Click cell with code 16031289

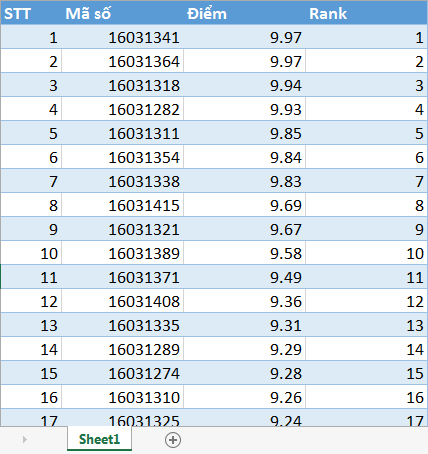tap(122, 349)
